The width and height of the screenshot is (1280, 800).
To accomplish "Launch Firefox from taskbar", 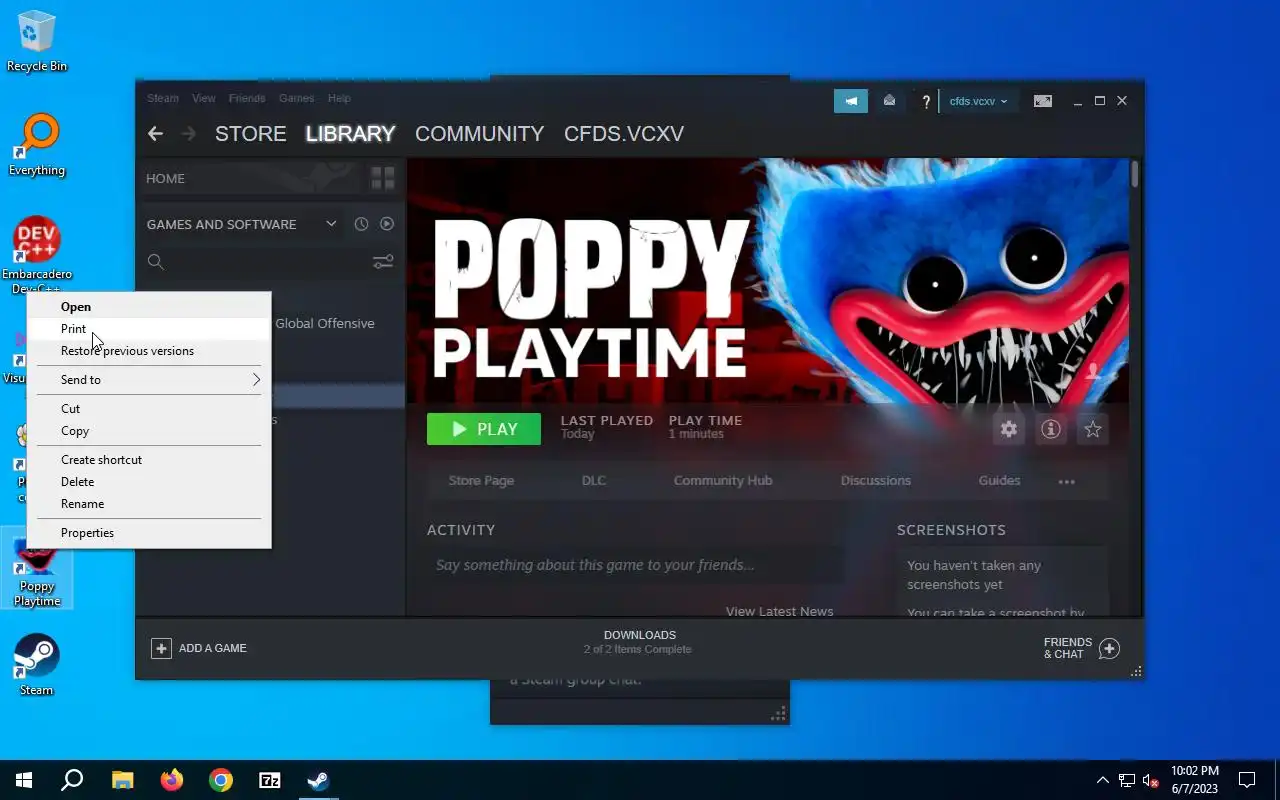I will pyautogui.click(x=172, y=780).
